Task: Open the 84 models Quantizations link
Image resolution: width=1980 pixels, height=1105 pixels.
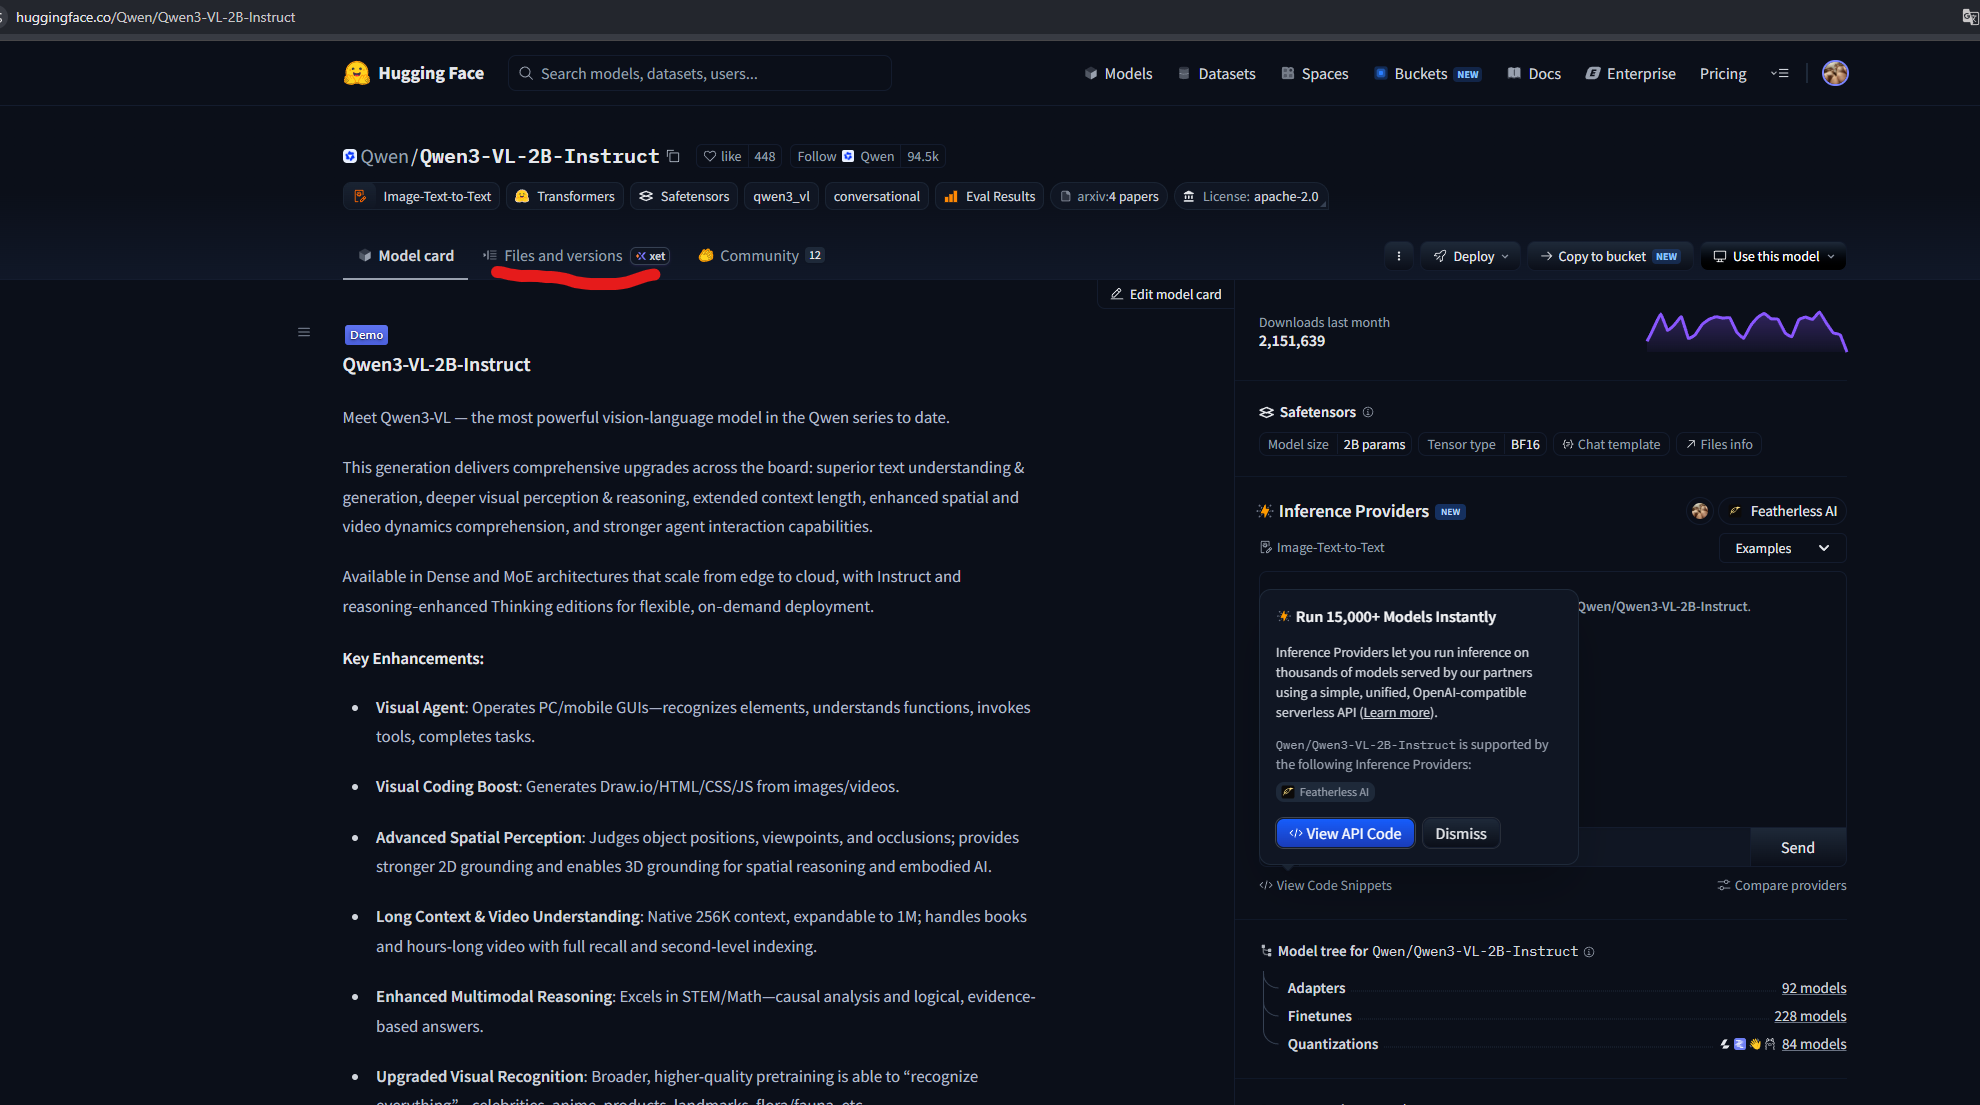Action: click(x=1814, y=1044)
